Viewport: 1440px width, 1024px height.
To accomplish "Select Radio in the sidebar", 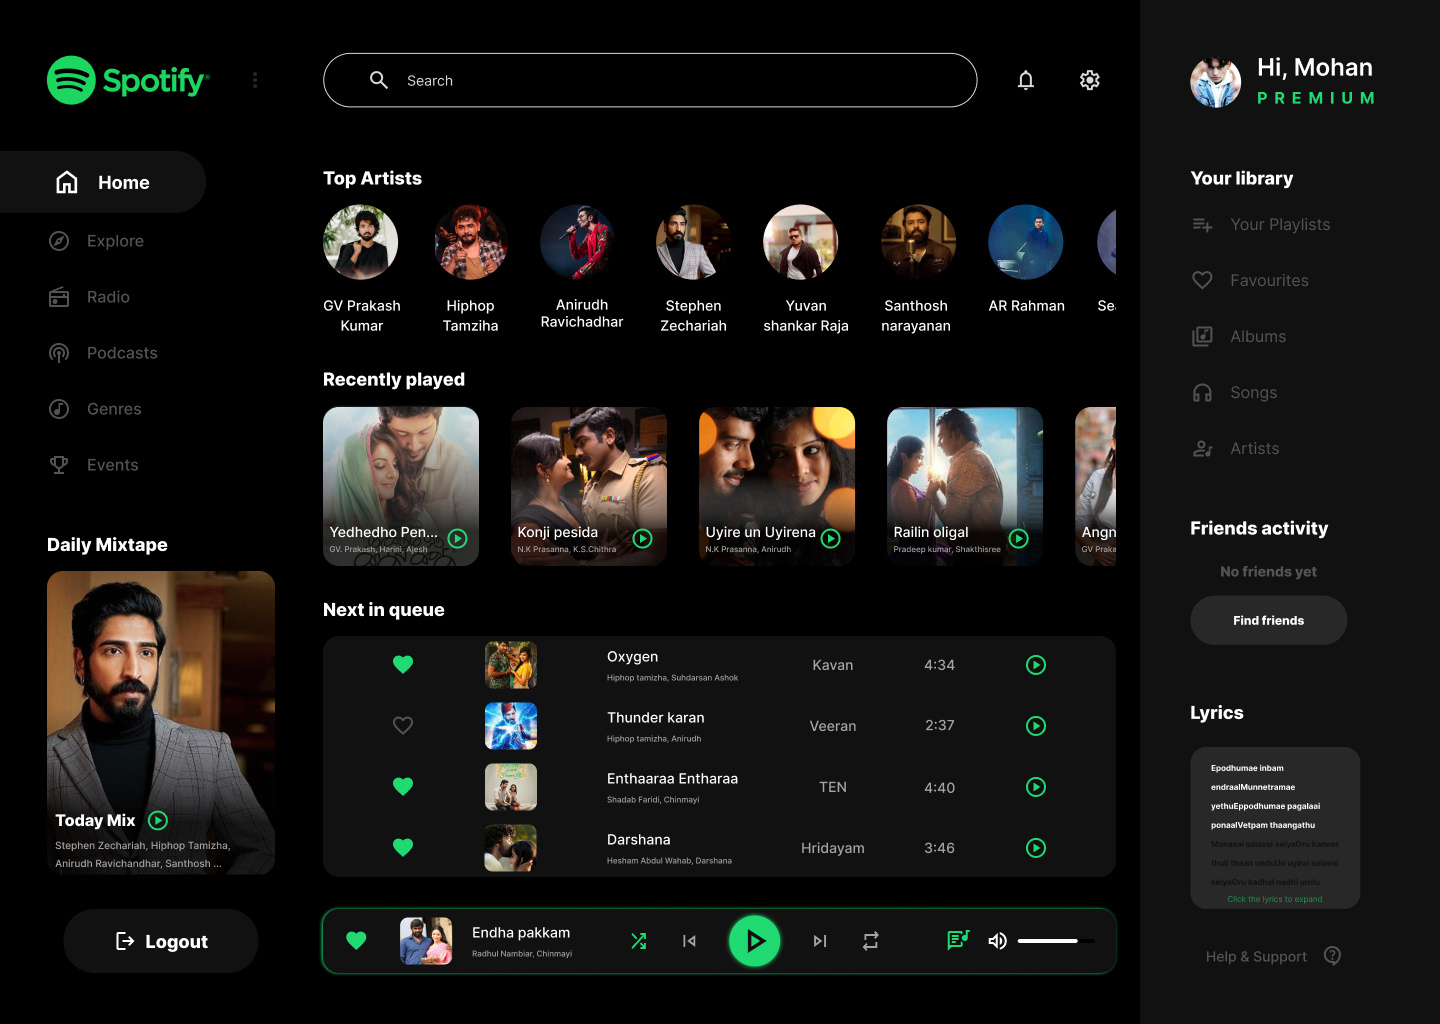I will [x=107, y=297].
